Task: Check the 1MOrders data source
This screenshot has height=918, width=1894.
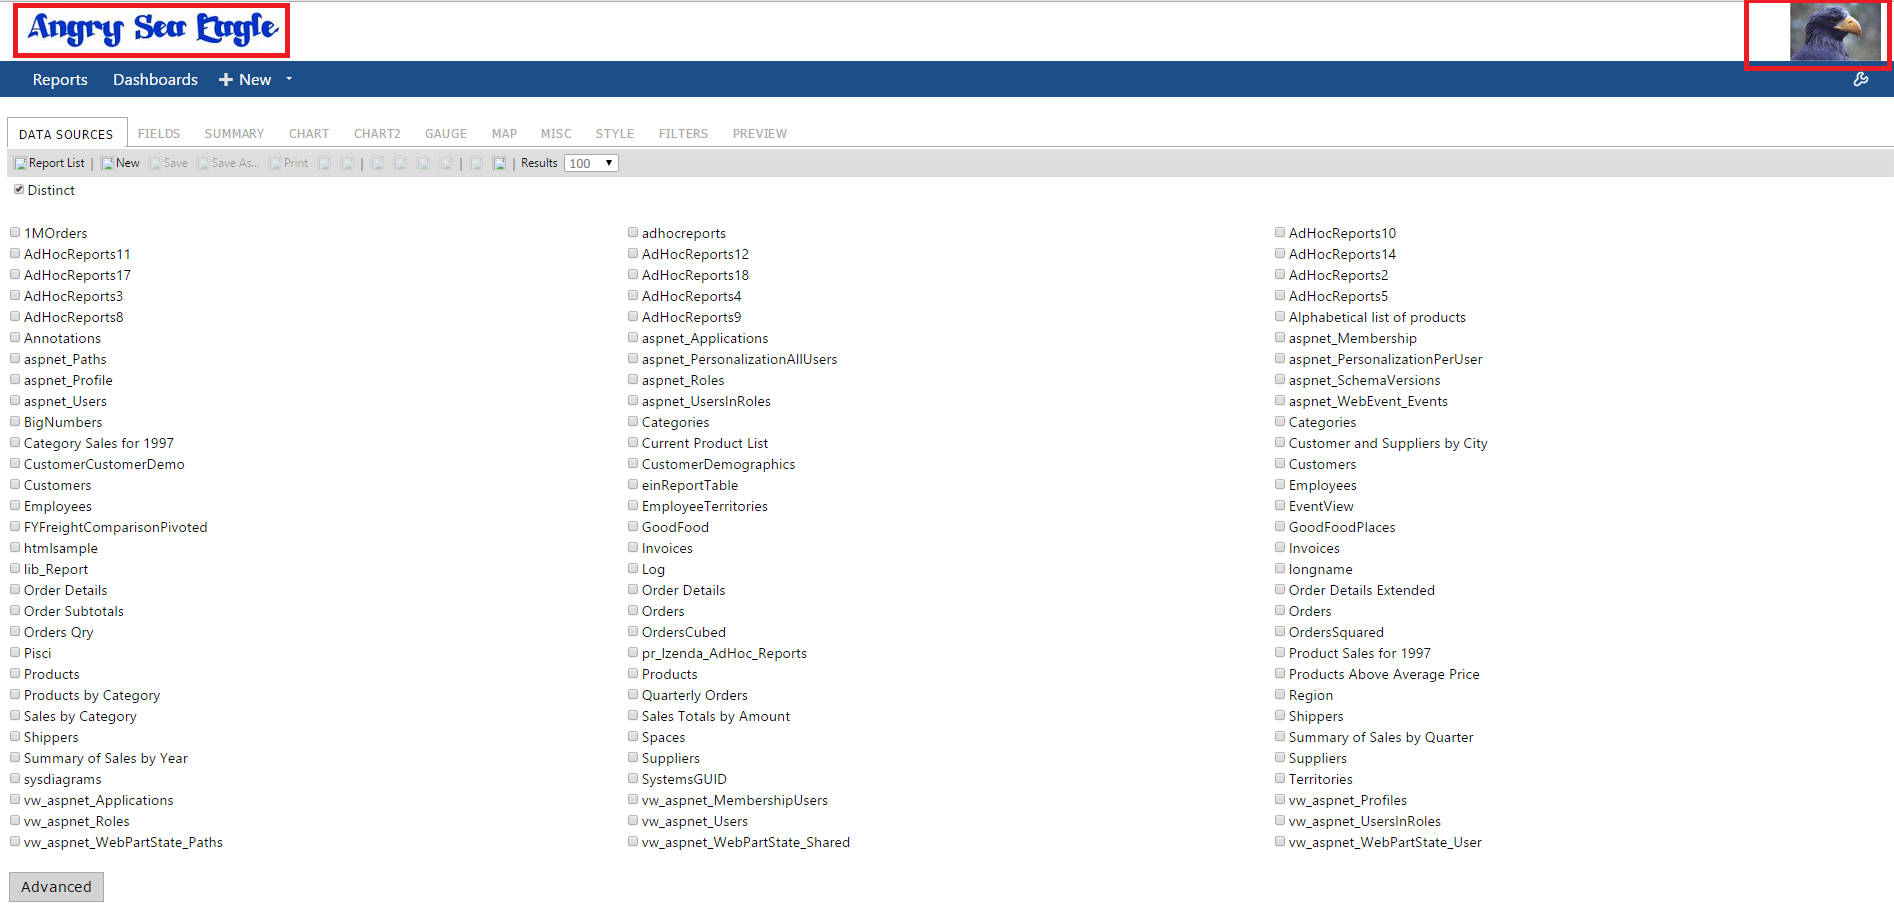Action: tap(16, 232)
